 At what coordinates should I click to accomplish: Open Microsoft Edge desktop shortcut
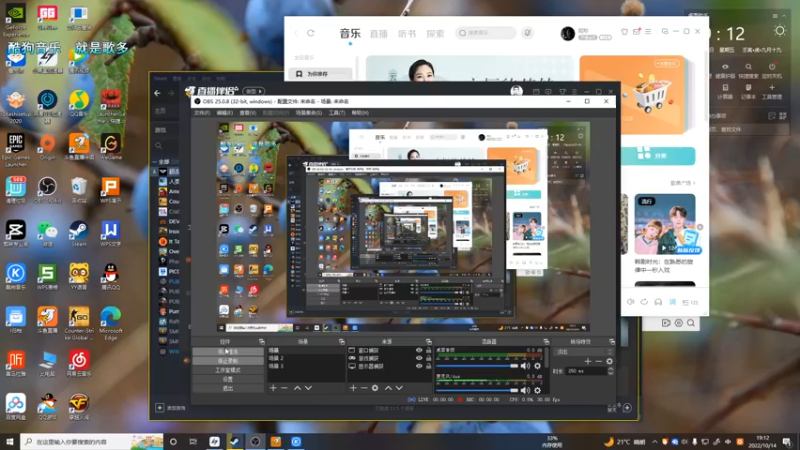coord(110,323)
